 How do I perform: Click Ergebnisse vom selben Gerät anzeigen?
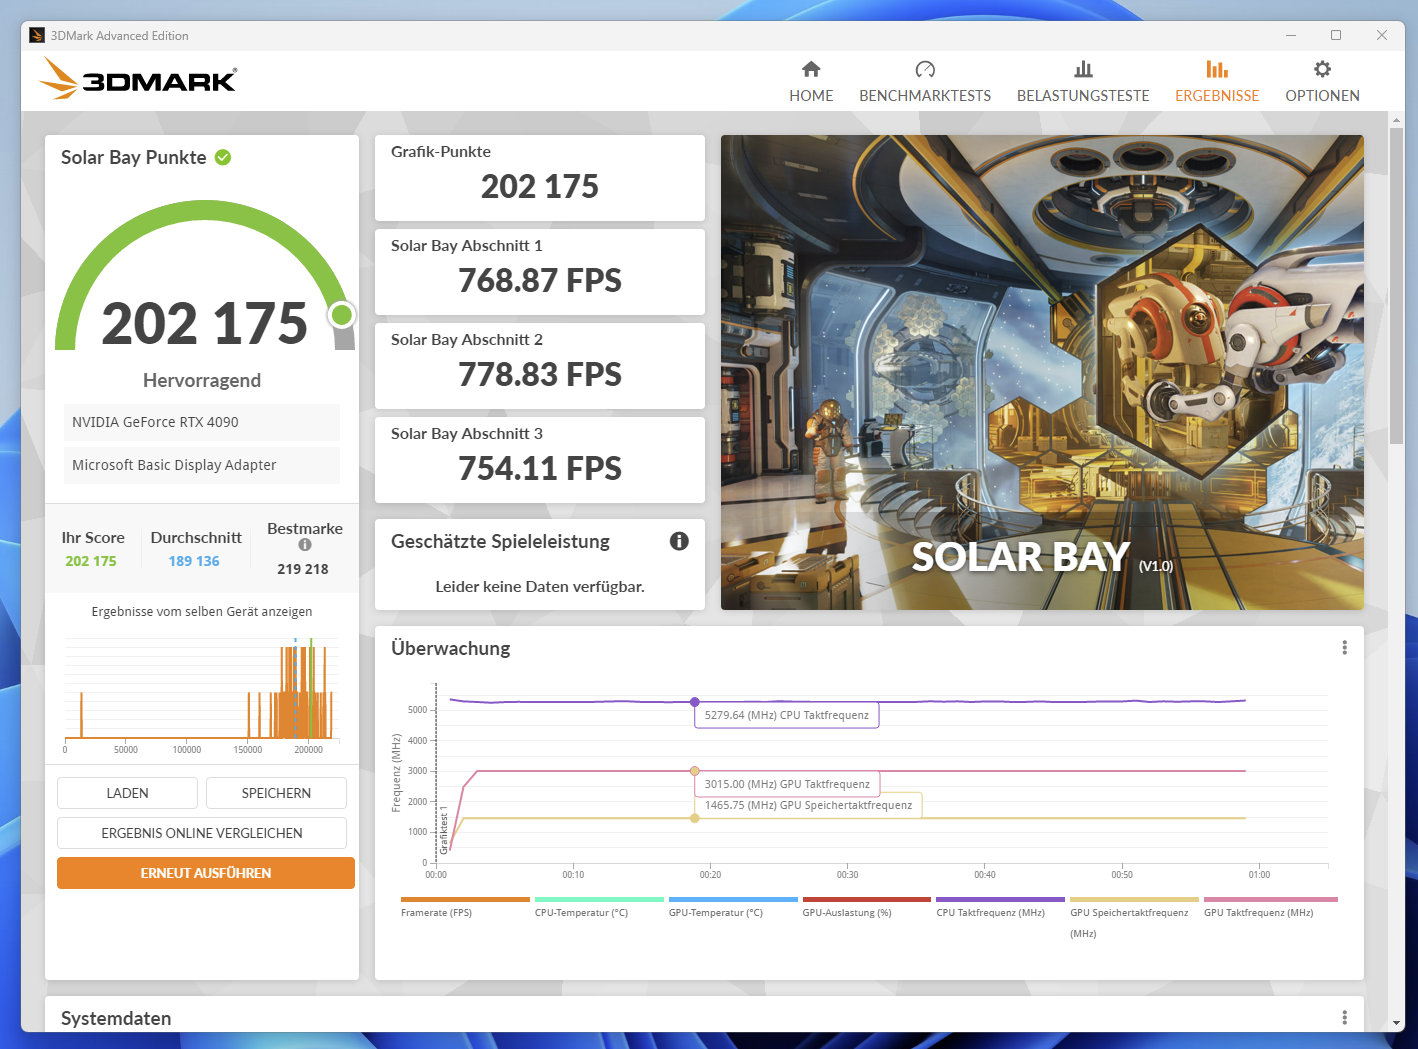click(x=202, y=611)
